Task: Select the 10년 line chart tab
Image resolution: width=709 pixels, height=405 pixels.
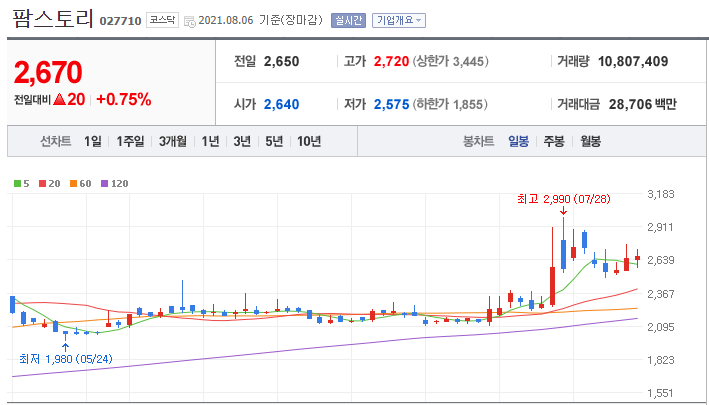Action: 309,141
